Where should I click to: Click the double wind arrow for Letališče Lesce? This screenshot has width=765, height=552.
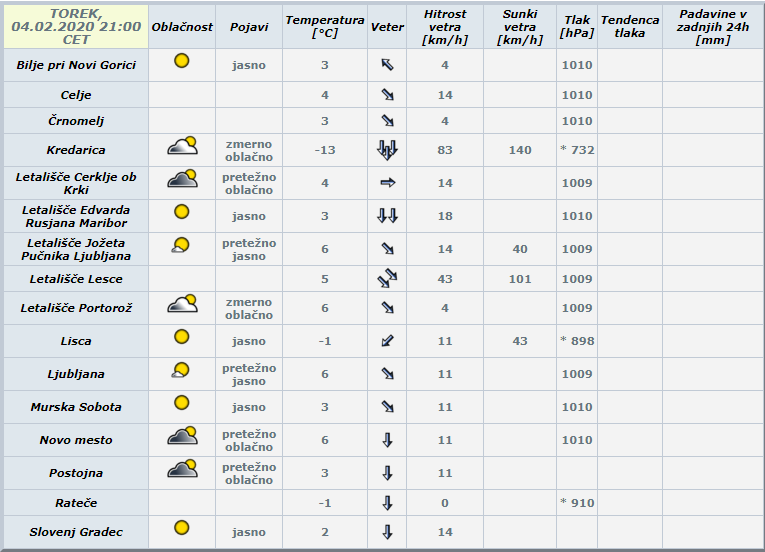click(387, 279)
